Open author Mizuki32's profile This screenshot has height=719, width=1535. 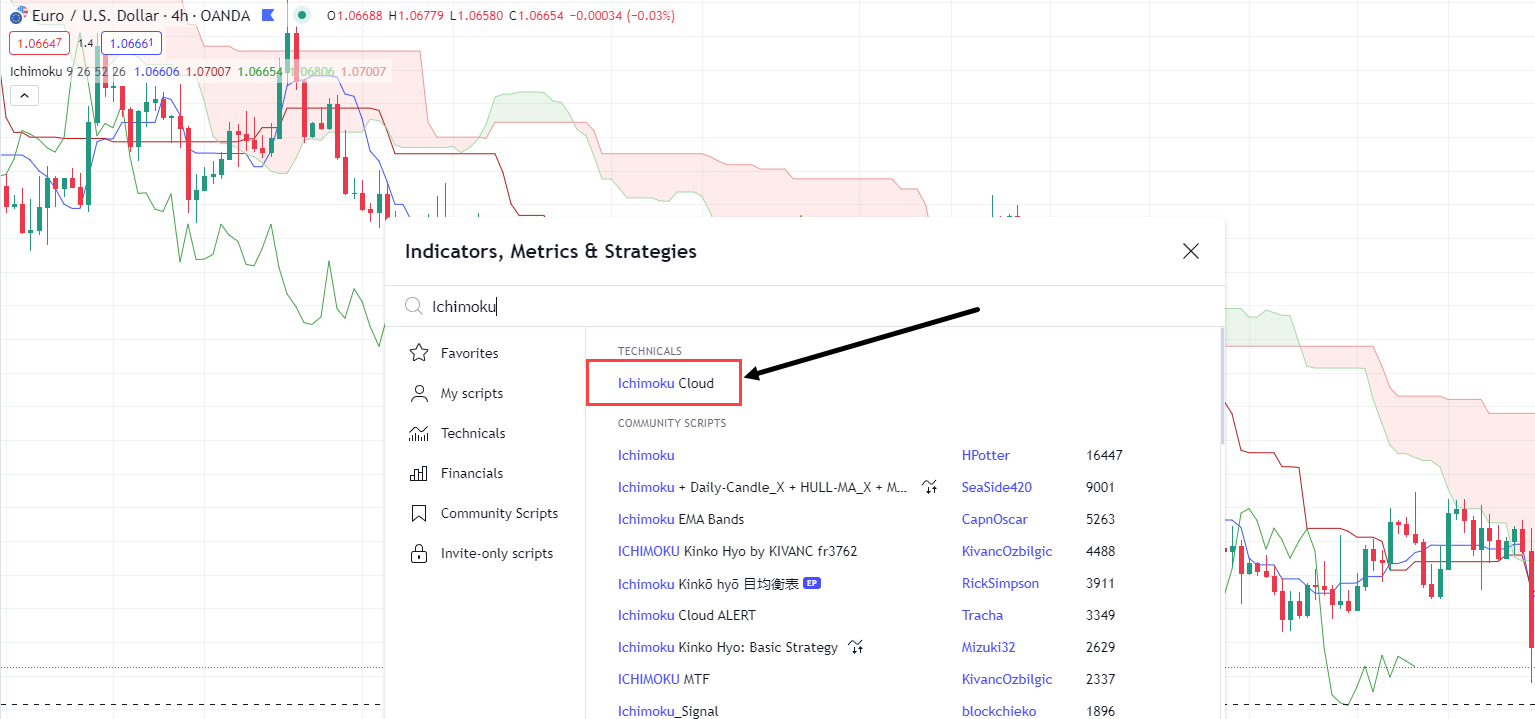click(x=988, y=647)
